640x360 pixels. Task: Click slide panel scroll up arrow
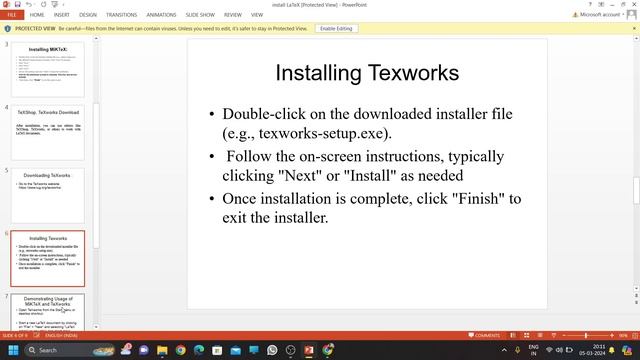96,39
